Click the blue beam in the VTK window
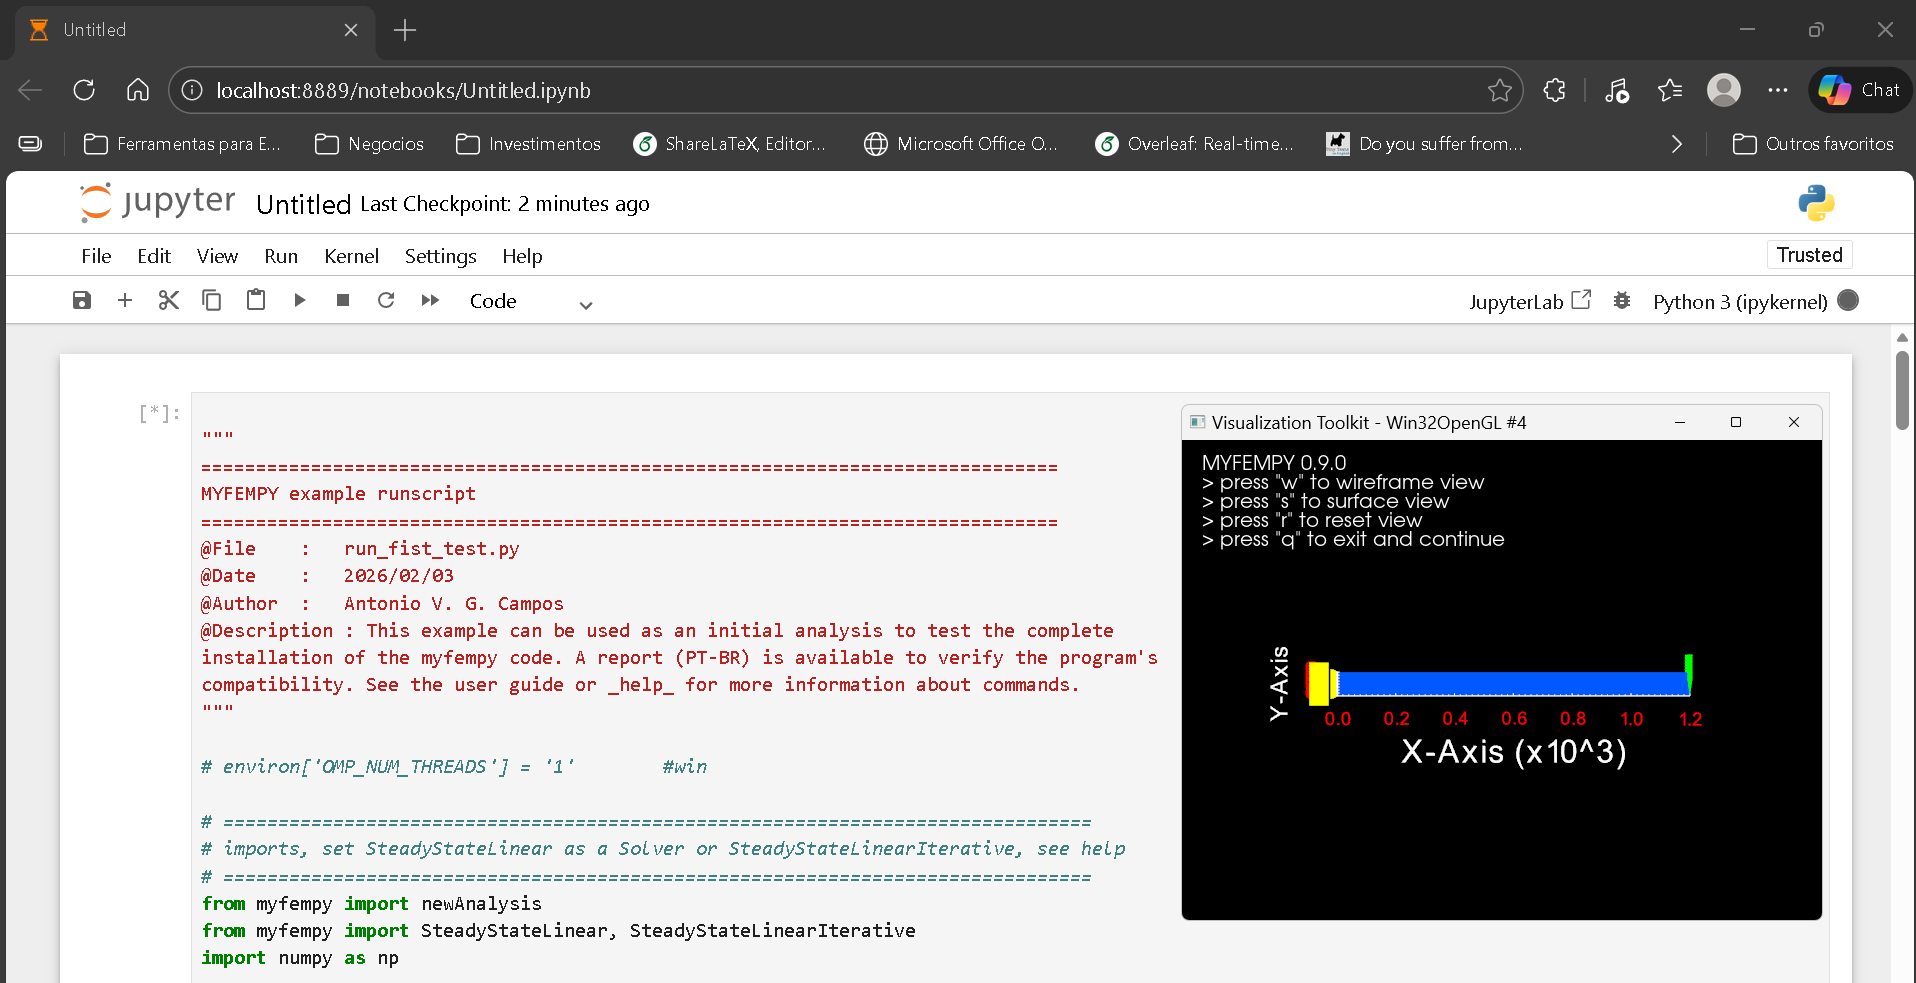The width and height of the screenshot is (1916, 983). tap(1512, 684)
